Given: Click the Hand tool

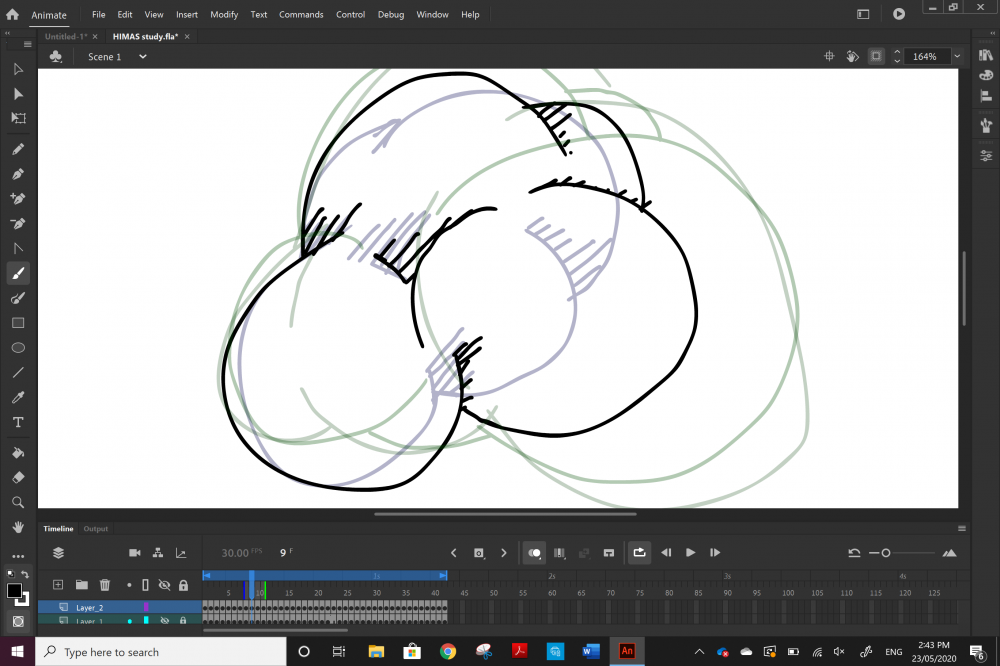Looking at the screenshot, I should [x=18, y=526].
